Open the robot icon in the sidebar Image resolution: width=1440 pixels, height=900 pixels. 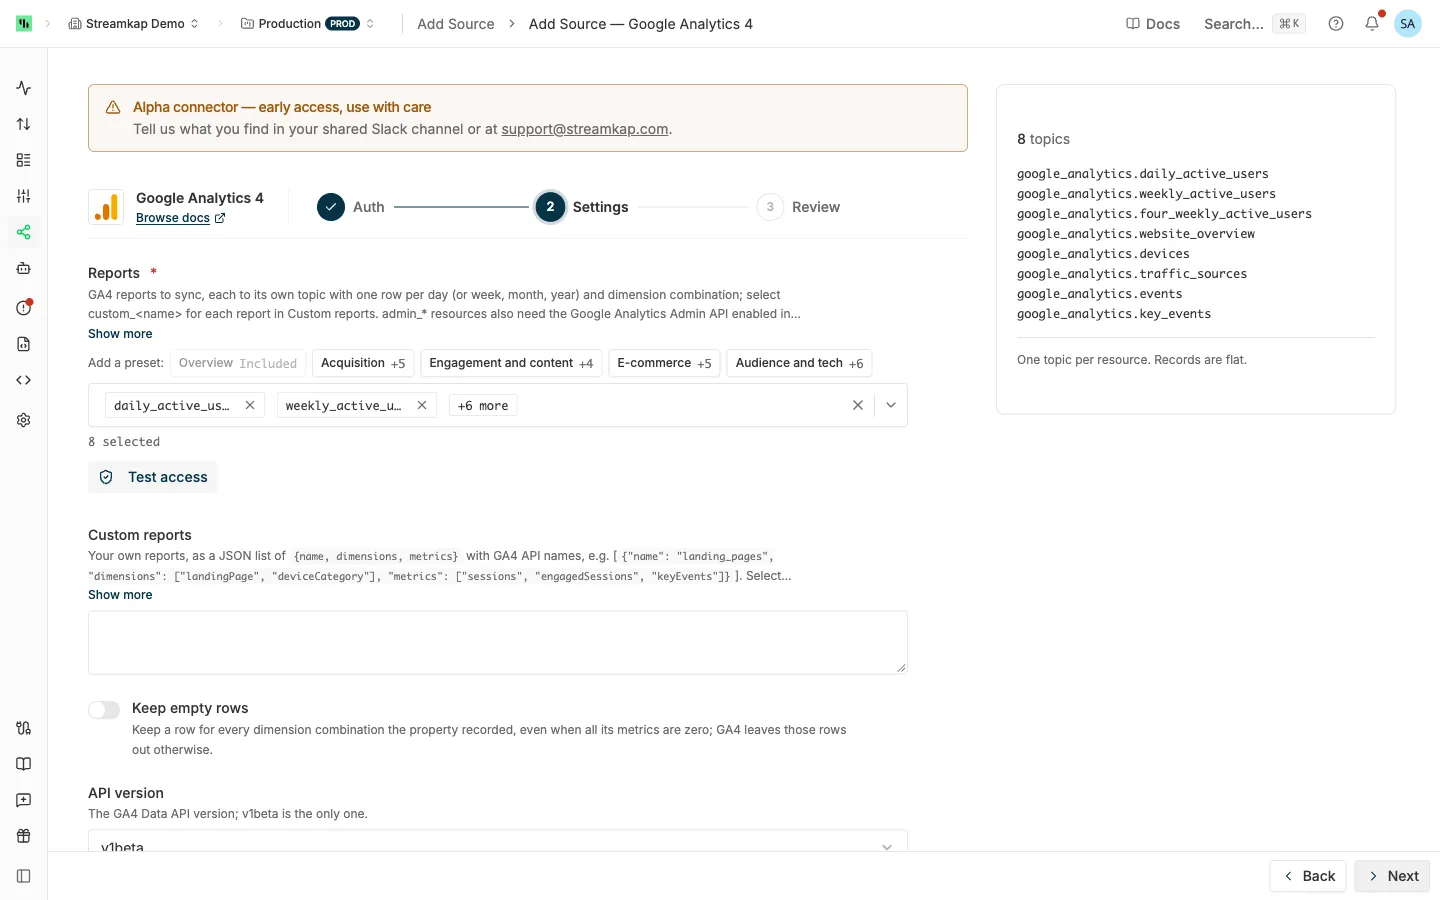point(24,268)
